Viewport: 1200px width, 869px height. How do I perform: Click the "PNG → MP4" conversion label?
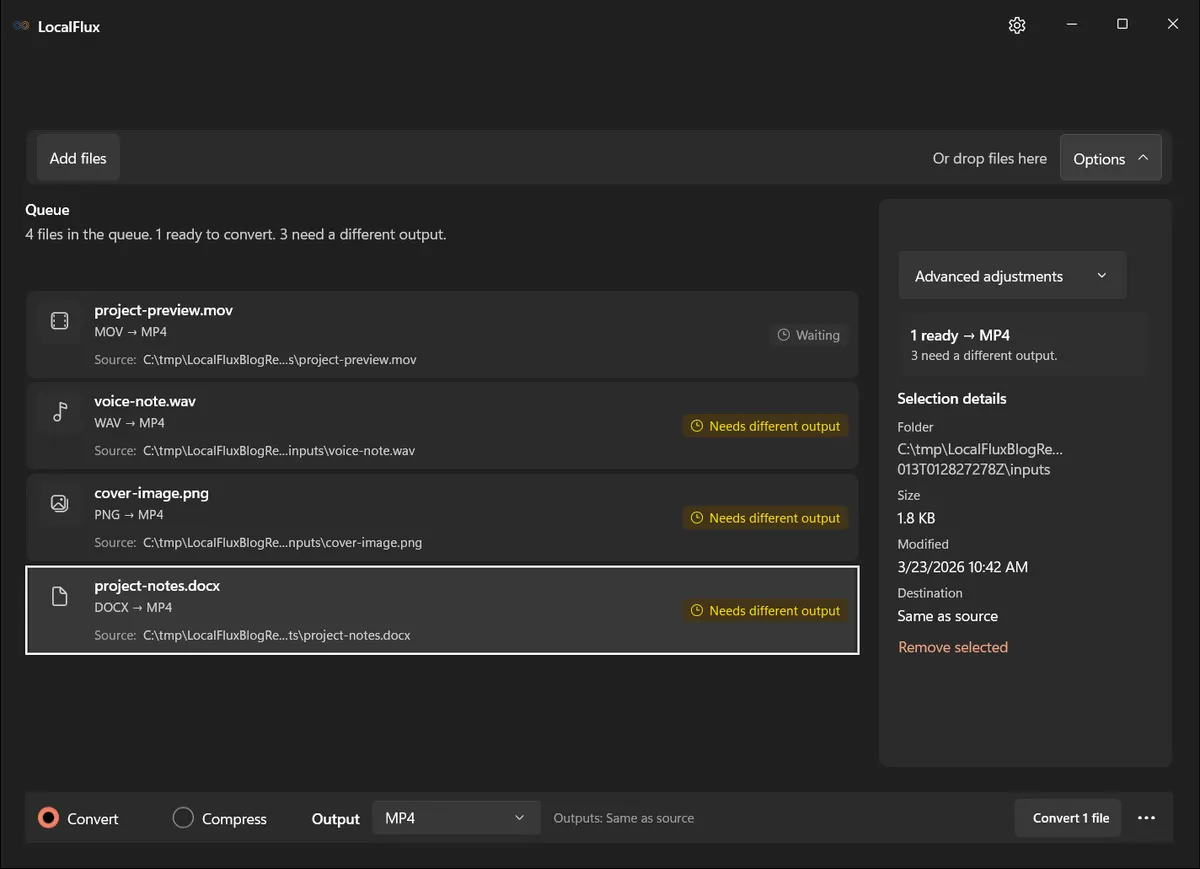129,515
